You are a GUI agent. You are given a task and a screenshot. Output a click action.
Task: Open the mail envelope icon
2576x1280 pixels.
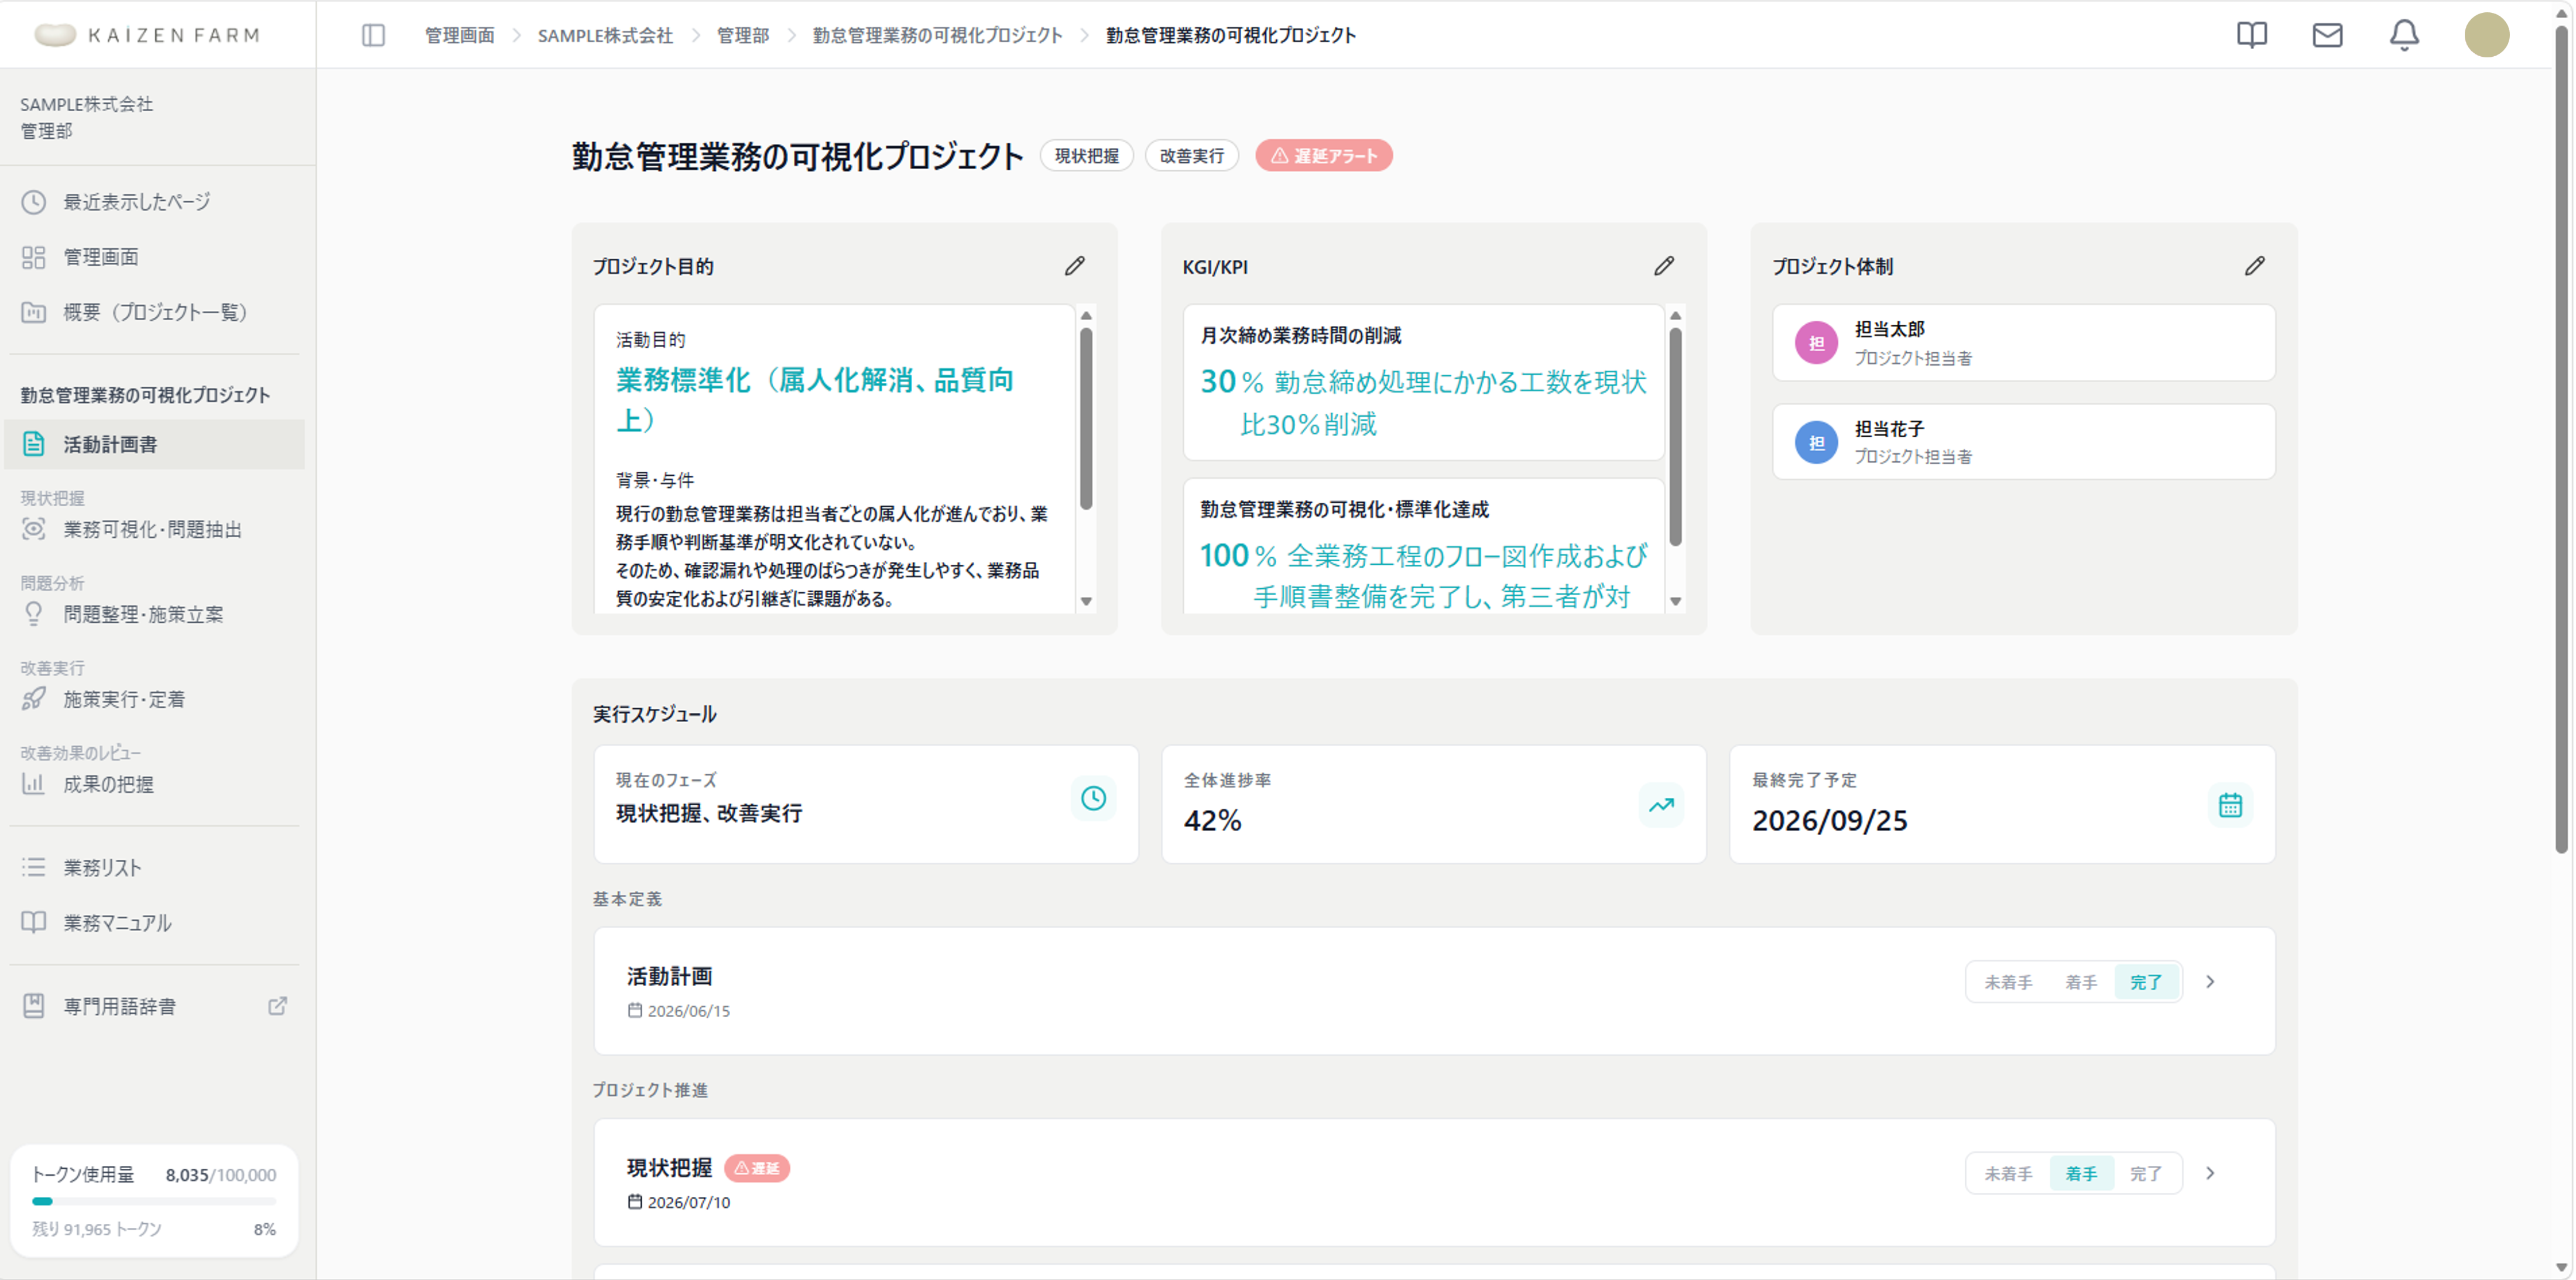coord(2327,35)
